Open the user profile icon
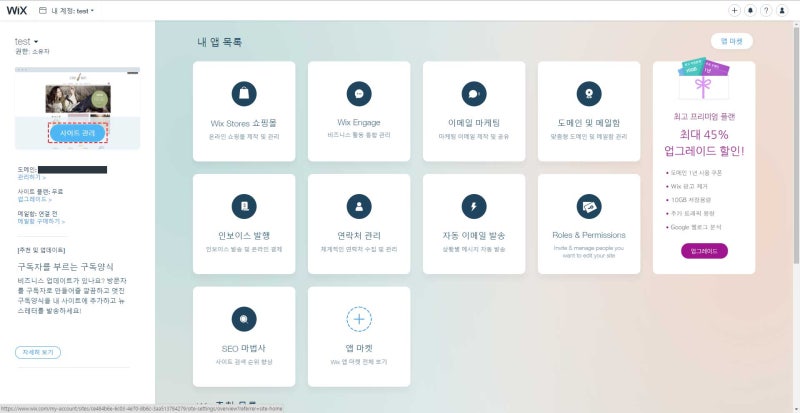This screenshot has width=800, height=413. click(782, 10)
